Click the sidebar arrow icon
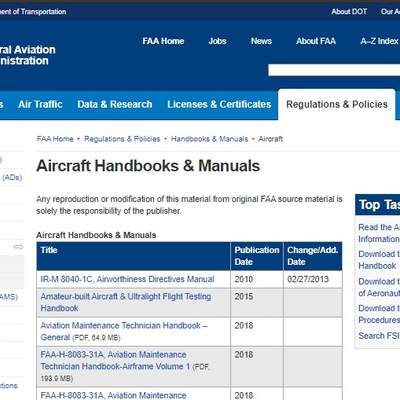 18,247
